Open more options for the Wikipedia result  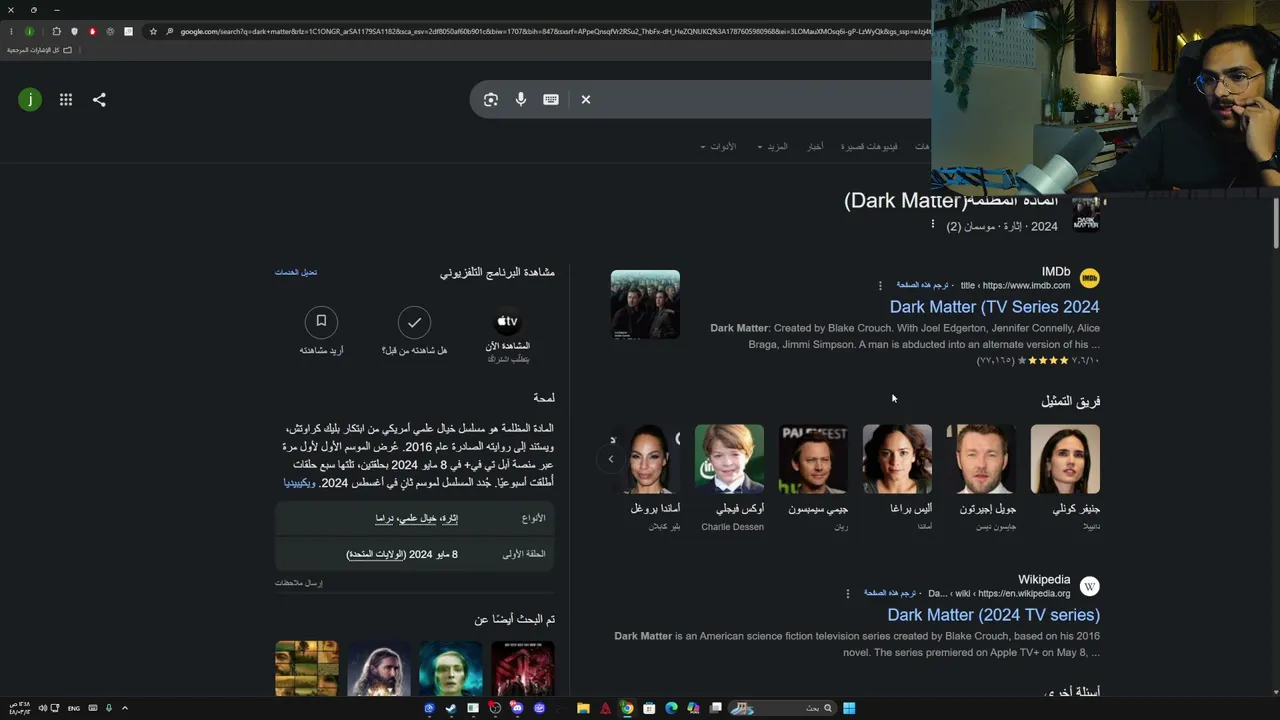tap(848, 594)
